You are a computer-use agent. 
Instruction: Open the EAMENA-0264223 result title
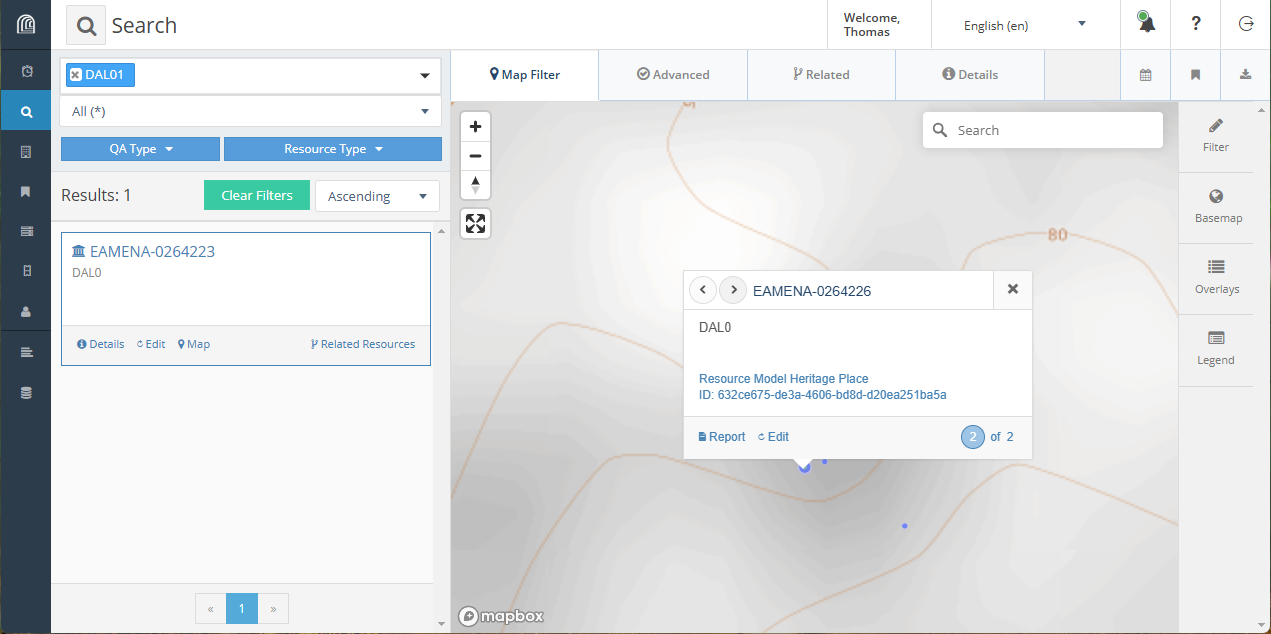152,252
